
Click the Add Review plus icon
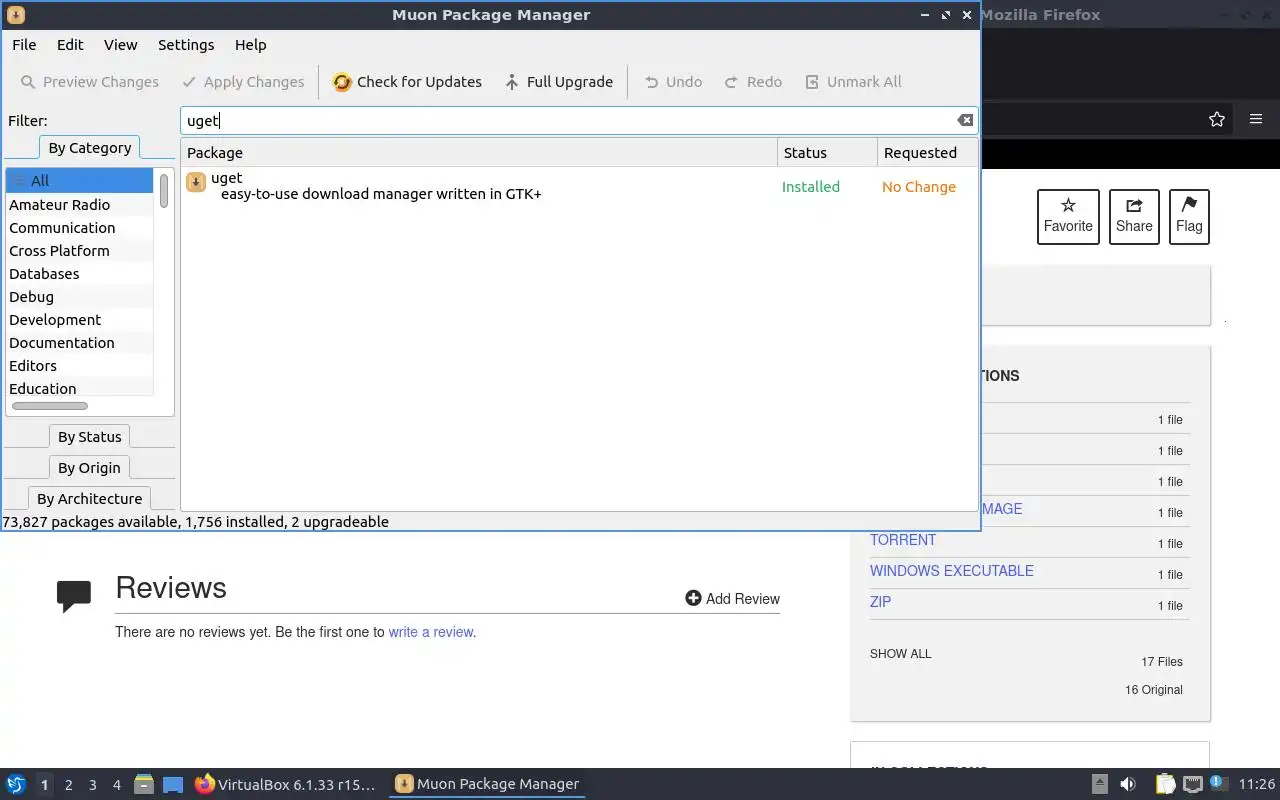(x=693, y=598)
